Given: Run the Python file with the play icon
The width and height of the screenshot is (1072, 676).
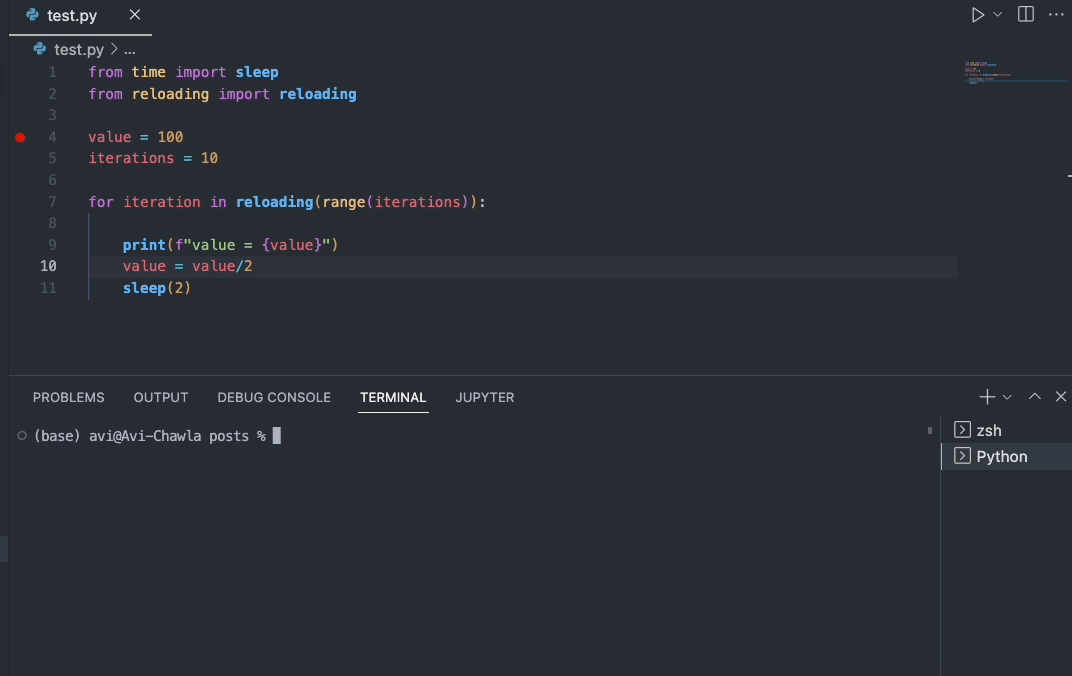Looking at the screenshot, I should tap(976, 14).
